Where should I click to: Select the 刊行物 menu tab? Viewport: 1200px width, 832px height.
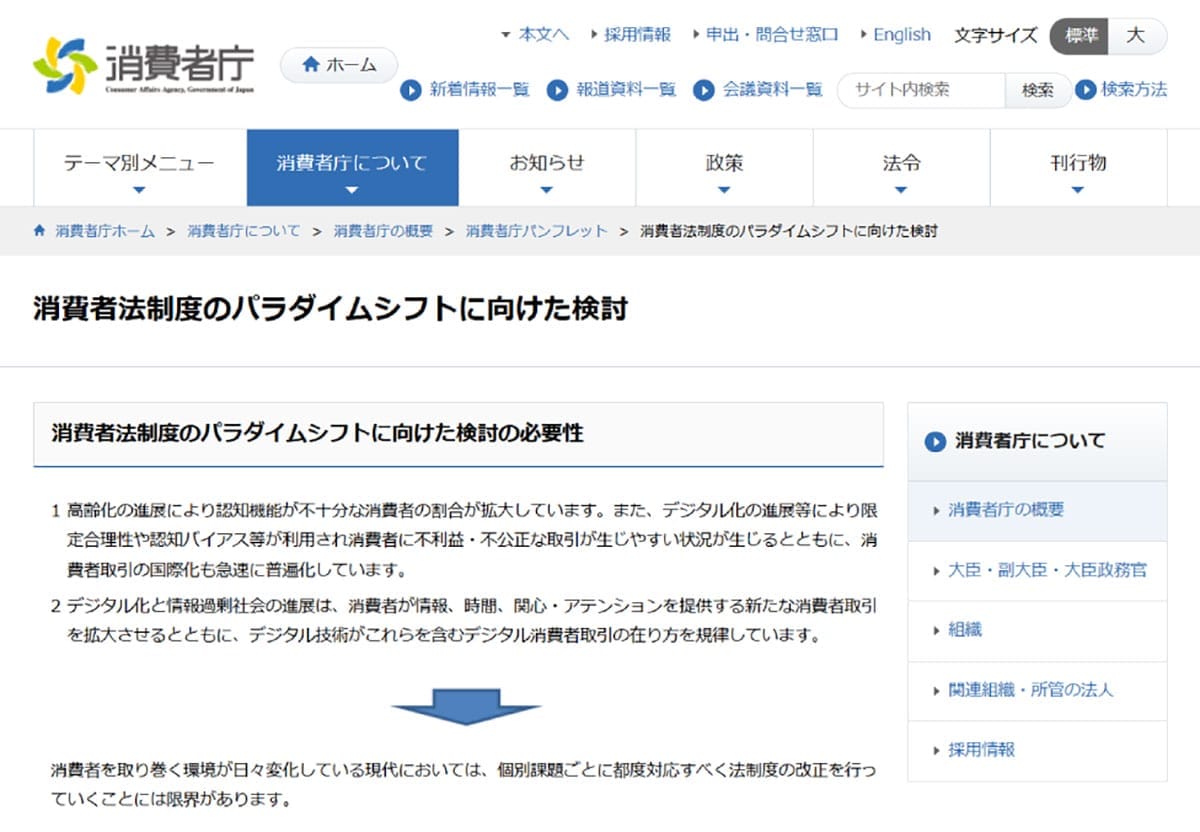pyautogui.click(x=1078, y=168)
